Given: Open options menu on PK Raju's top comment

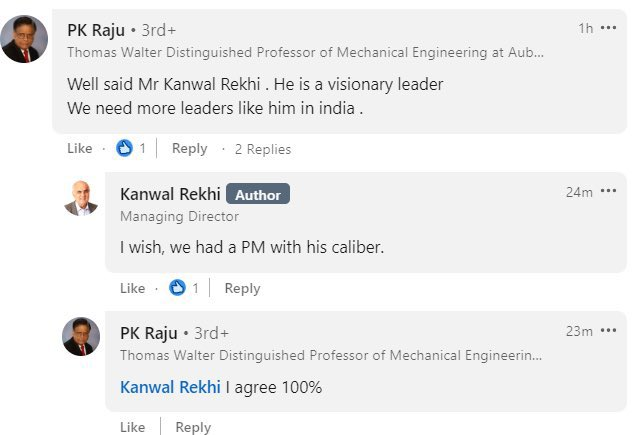Looking at the screenshot, I should point(608,28).
